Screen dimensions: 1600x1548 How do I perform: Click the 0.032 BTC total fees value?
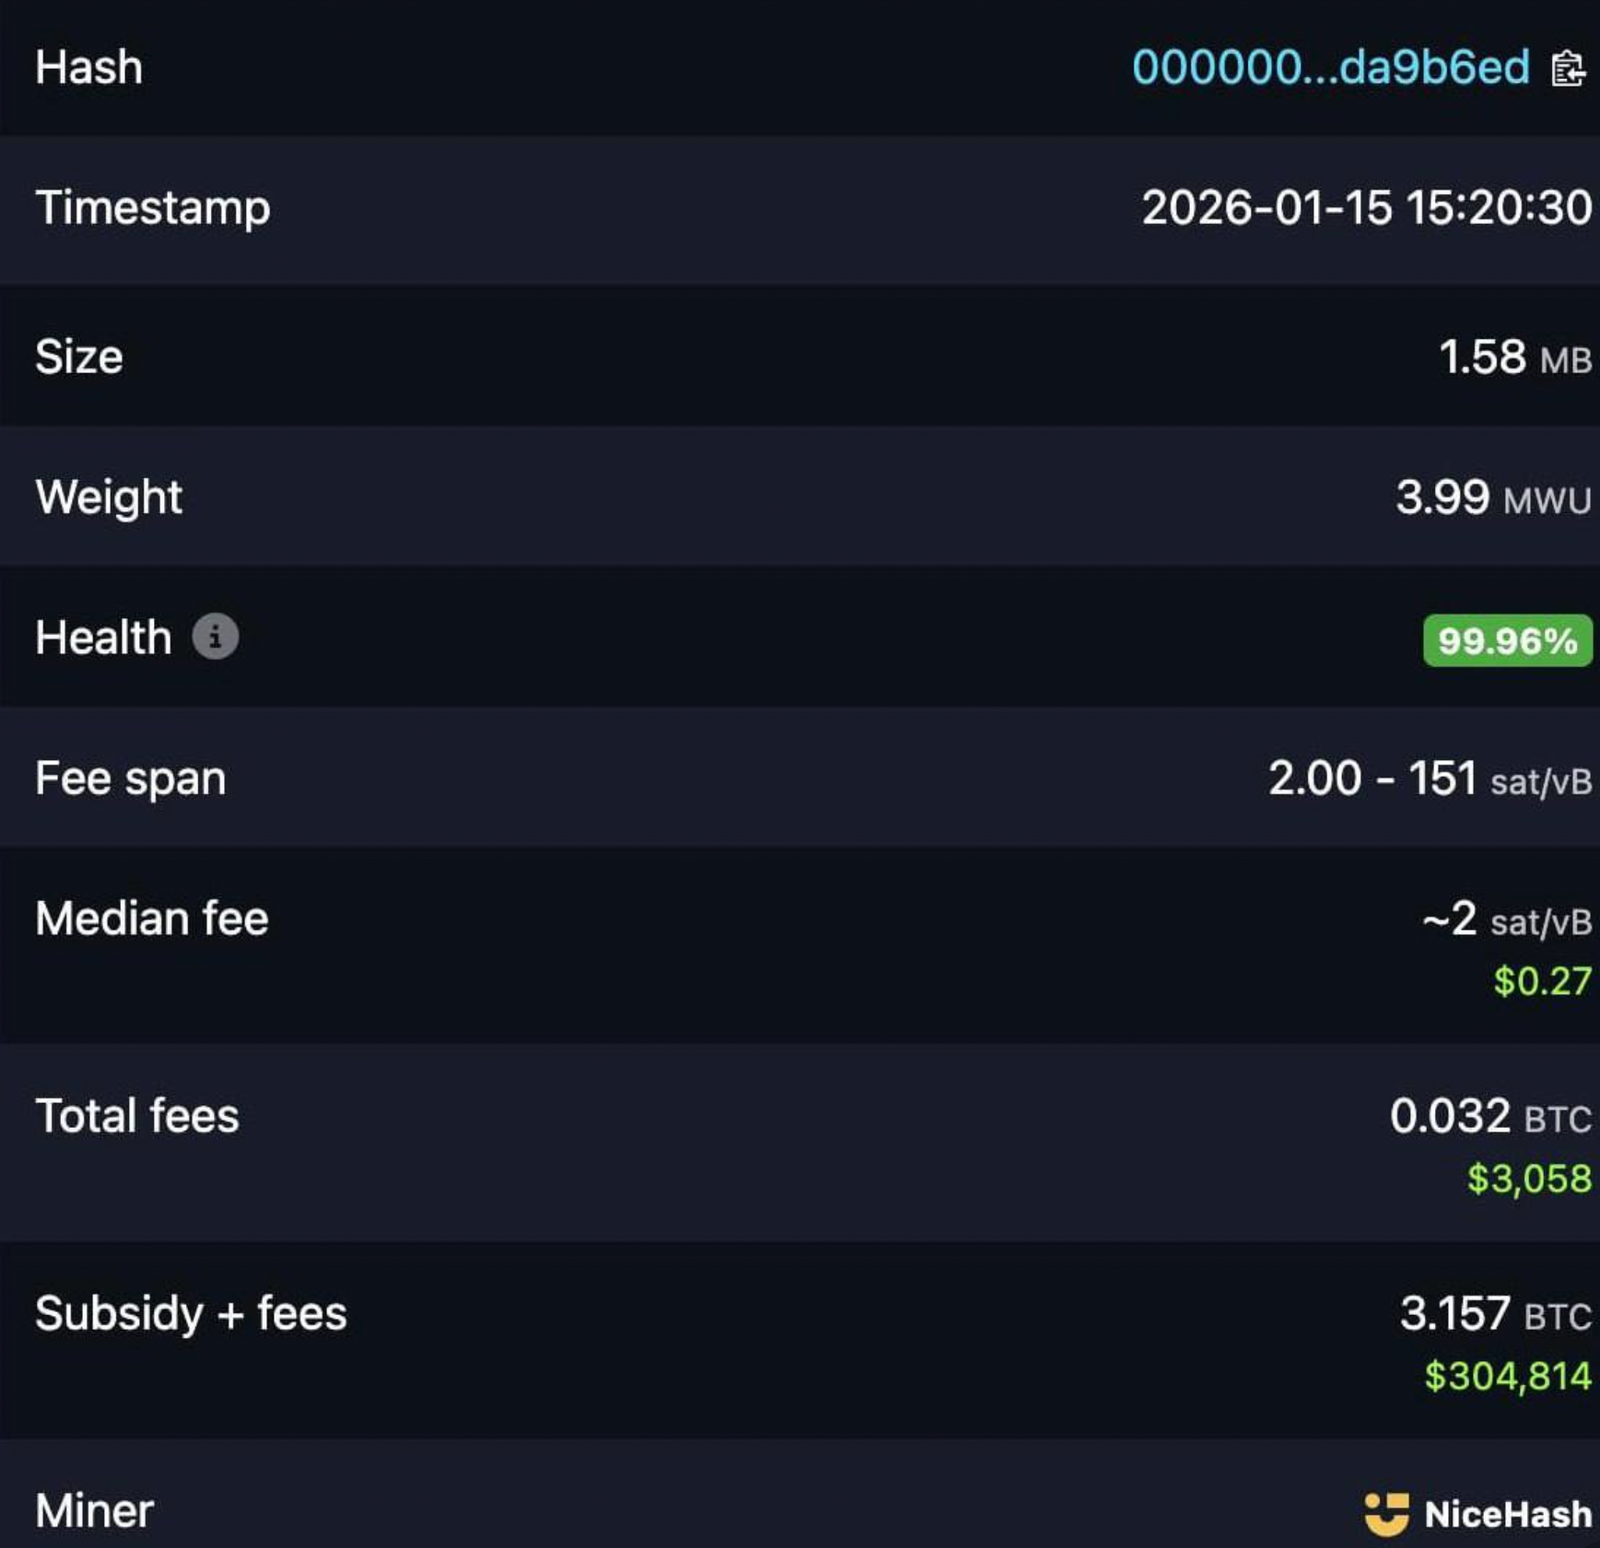pyautogui.click(x=1490, y=1116)
